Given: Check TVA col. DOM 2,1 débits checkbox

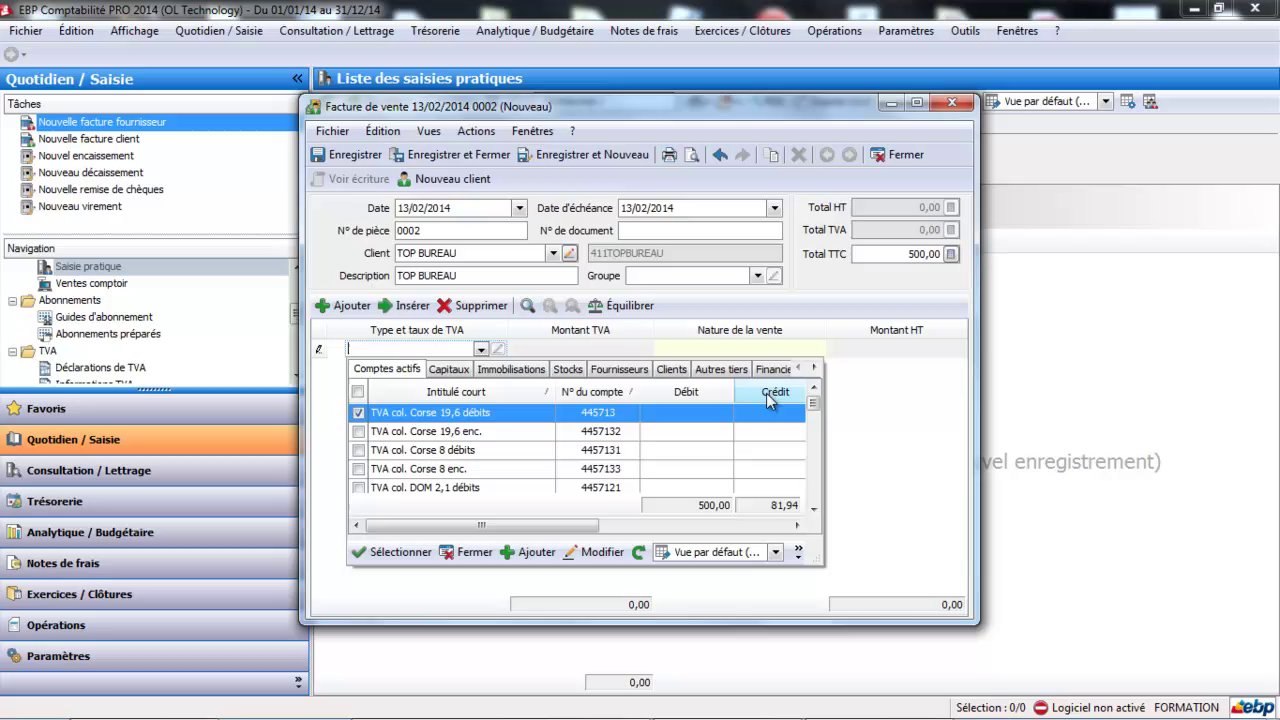Looking at the screenshot, I should pos(358,488).
